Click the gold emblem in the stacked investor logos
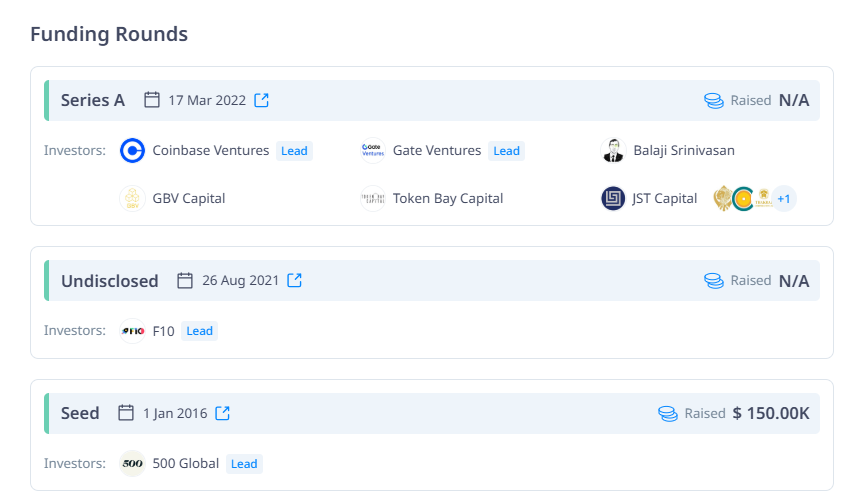 pyautogui.click(x=722, y=198)
